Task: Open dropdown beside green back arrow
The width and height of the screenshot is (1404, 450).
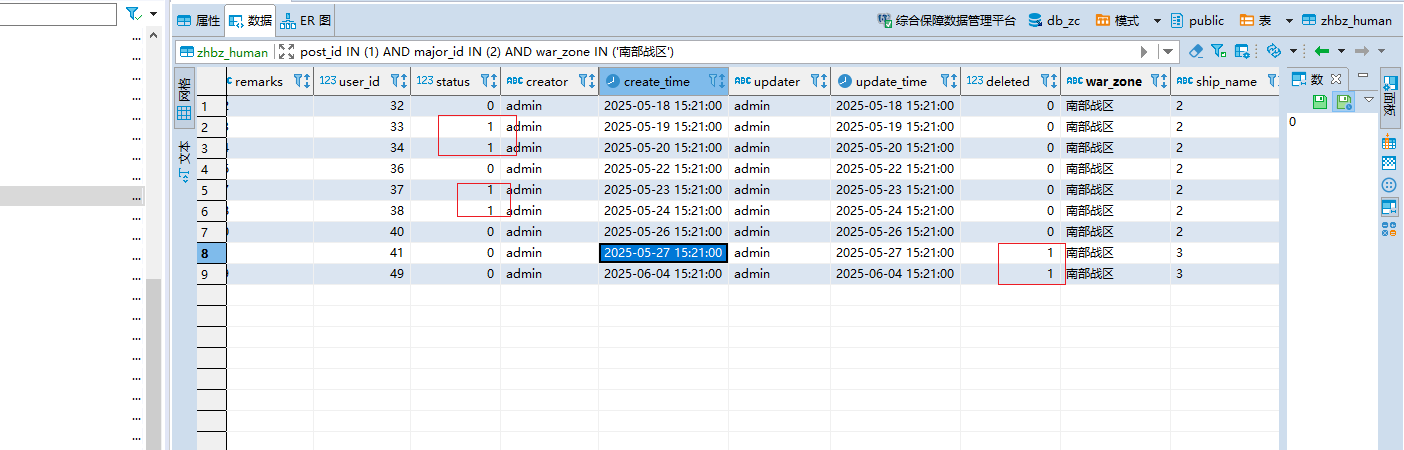Action: 1341,51
